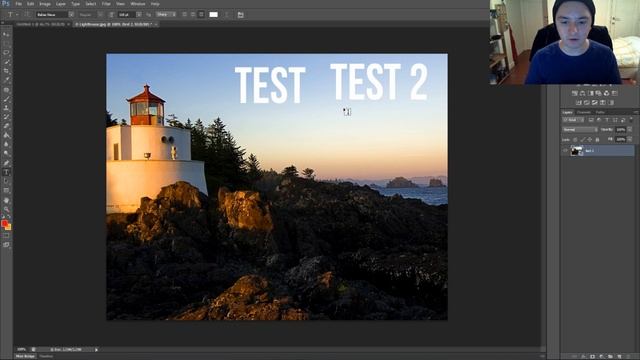Add a Color Balance adjustment
This screenshot has width=640, height=360.
582,93
